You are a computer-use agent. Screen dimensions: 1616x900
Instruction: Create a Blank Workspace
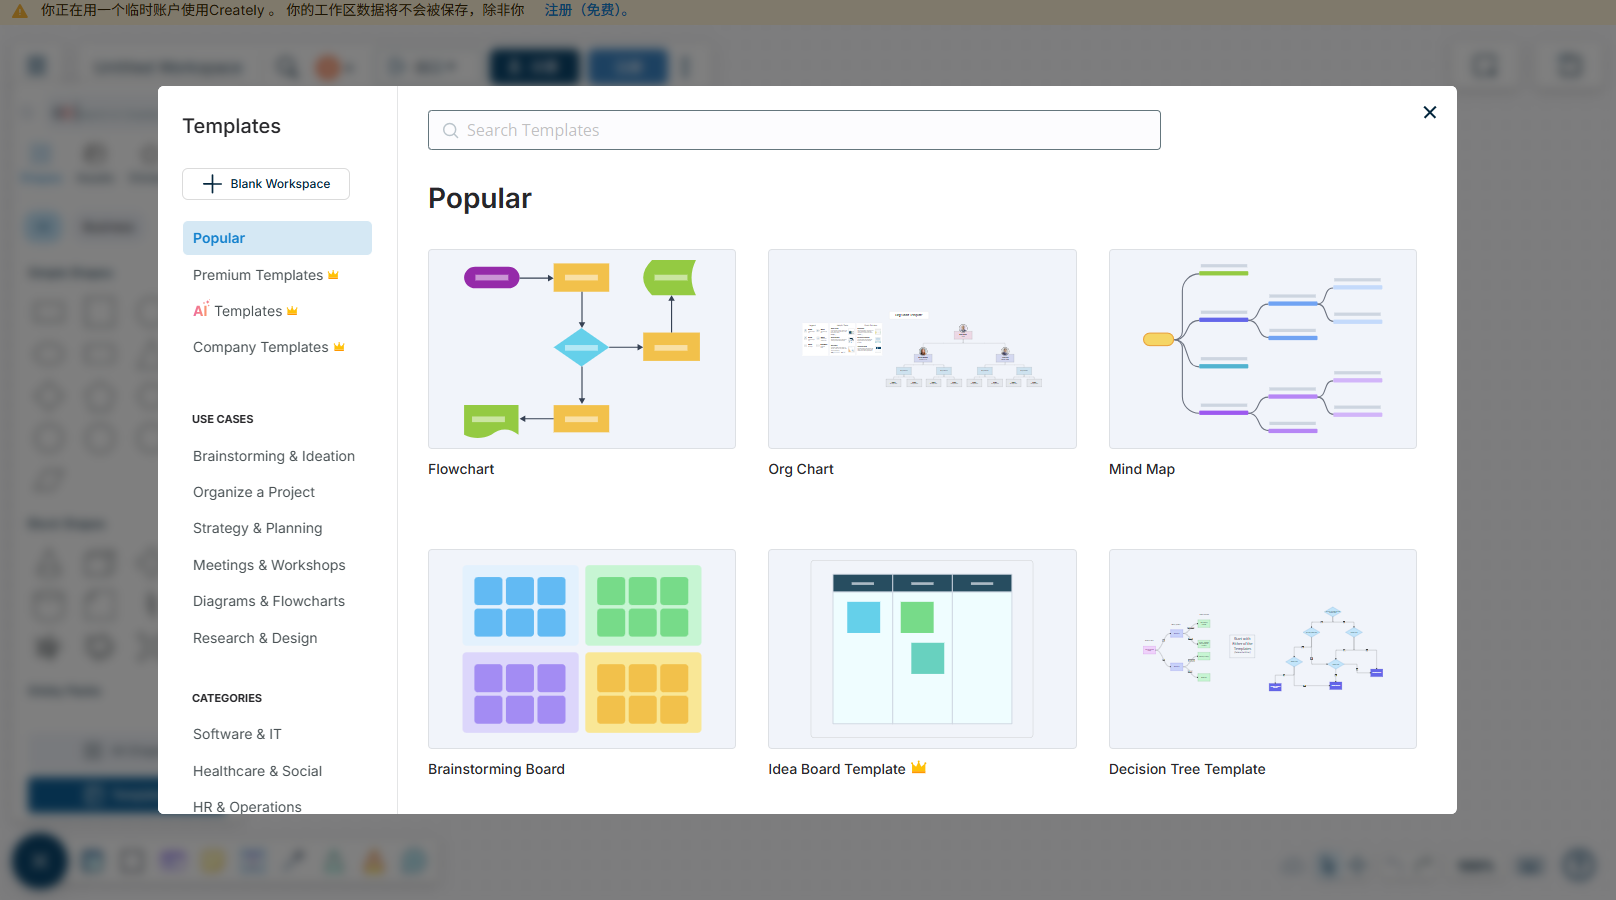266,184
